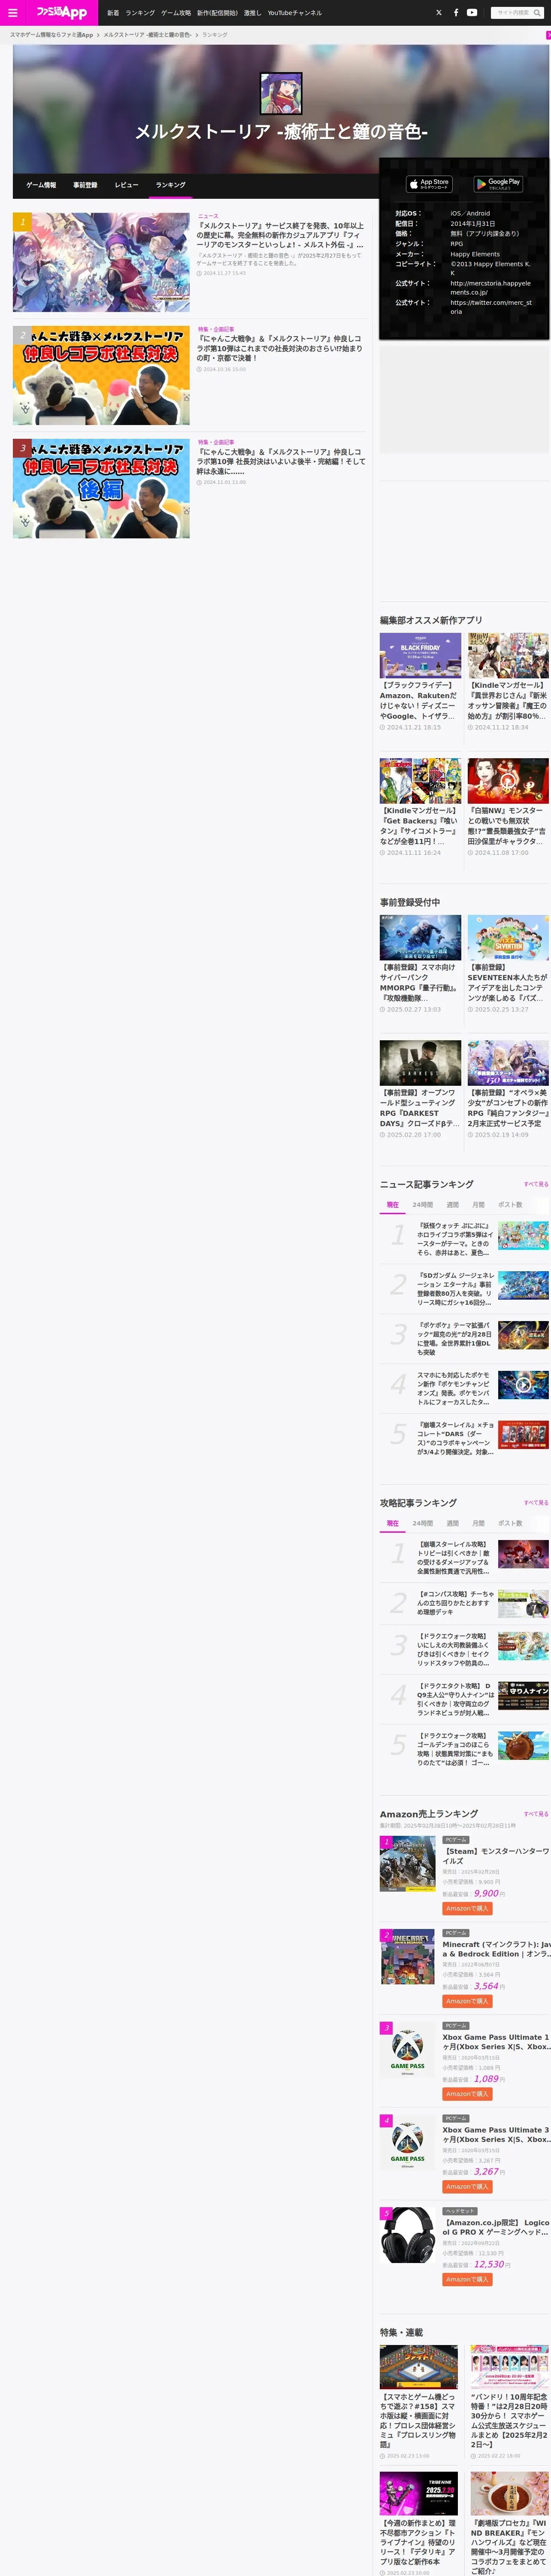Select ポスト数 tab in ニュース記事ランキング

click(x=510, y=1205)
